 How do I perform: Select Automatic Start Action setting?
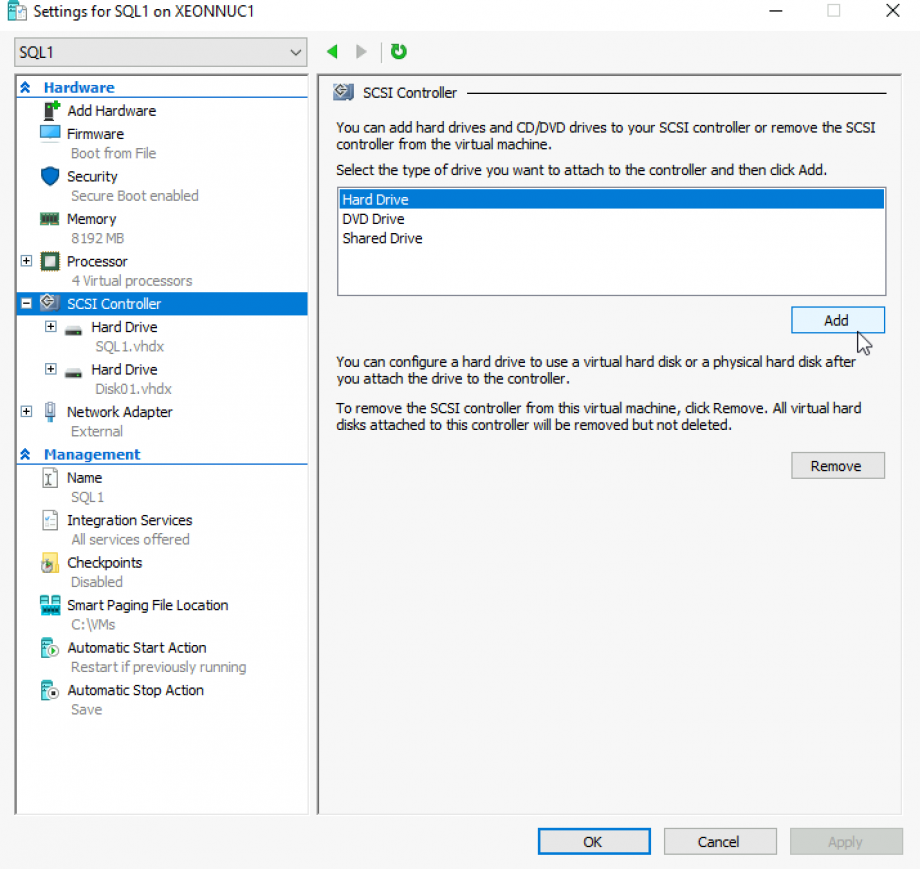click(136, 648)
